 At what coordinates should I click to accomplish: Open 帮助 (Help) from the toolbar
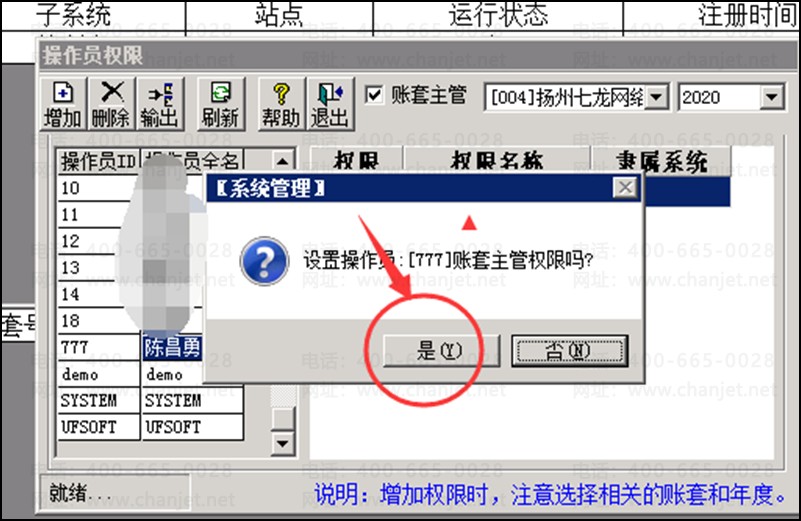click(x=281, y=105)
